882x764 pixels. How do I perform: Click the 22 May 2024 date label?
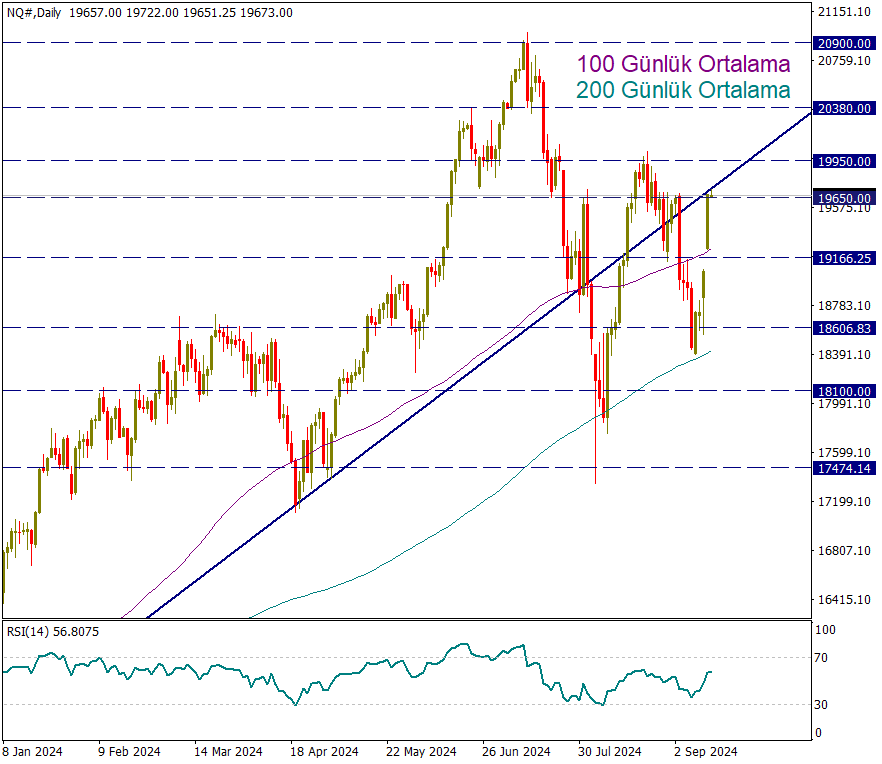[421, 752]
